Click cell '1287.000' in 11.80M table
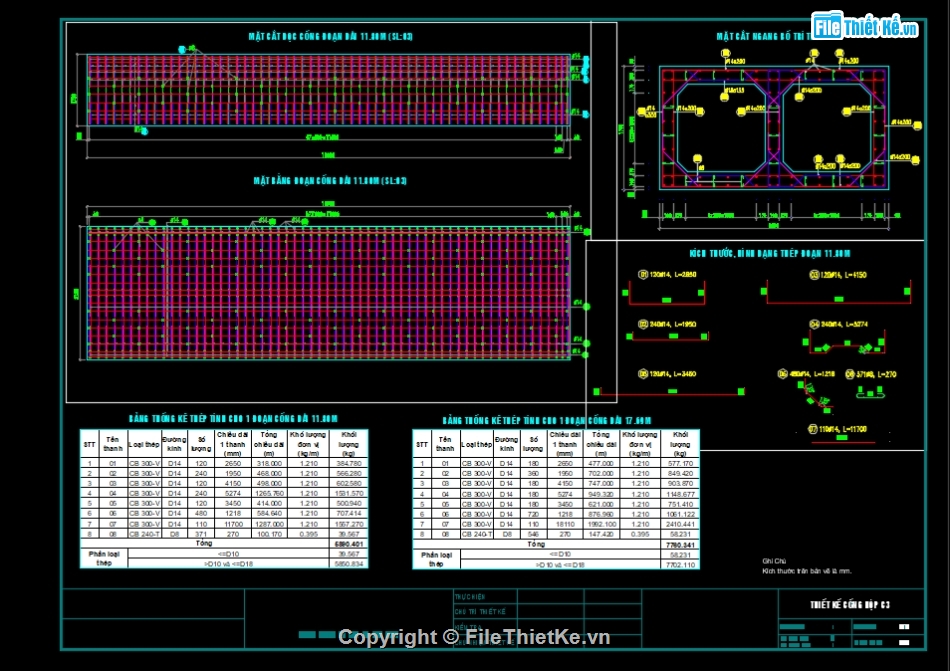 point(269,524)
